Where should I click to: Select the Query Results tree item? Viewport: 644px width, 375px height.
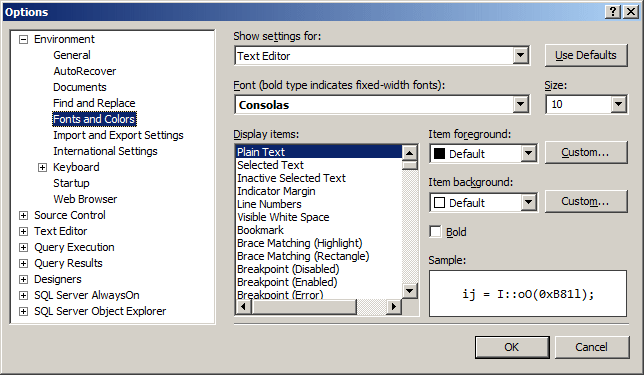click(68, 263)
